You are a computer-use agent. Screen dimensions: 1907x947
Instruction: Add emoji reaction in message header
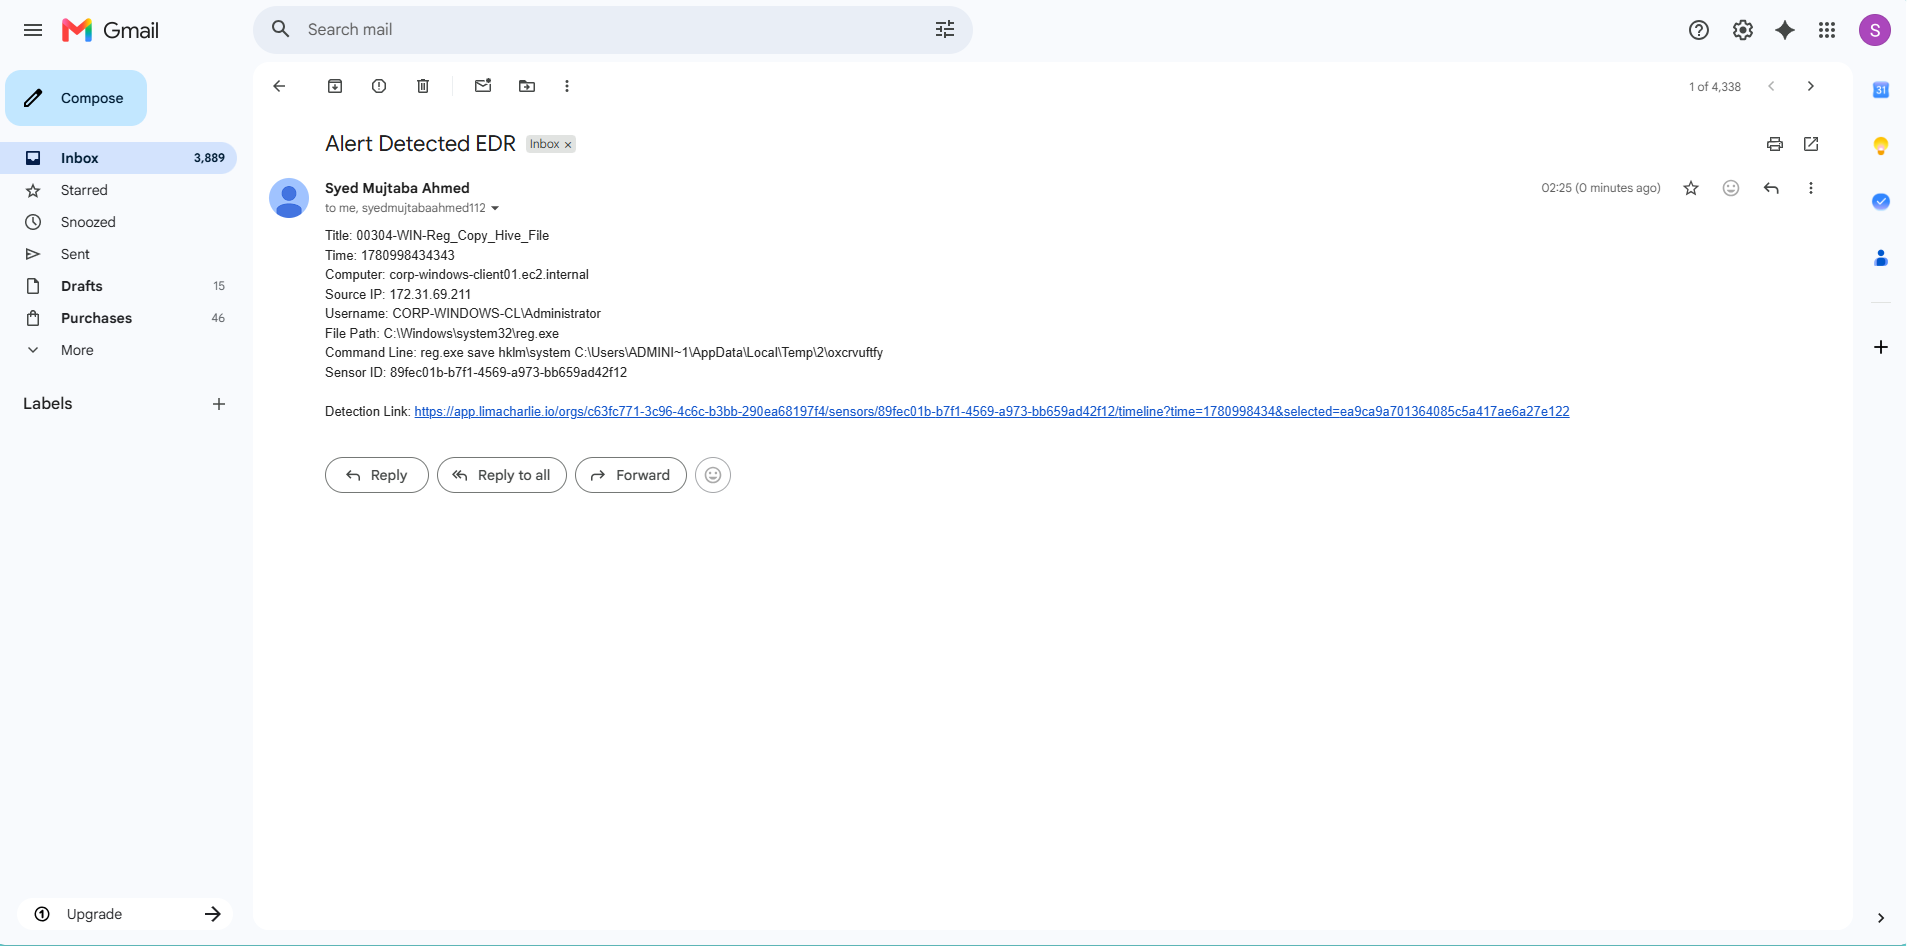[1731, 188]
